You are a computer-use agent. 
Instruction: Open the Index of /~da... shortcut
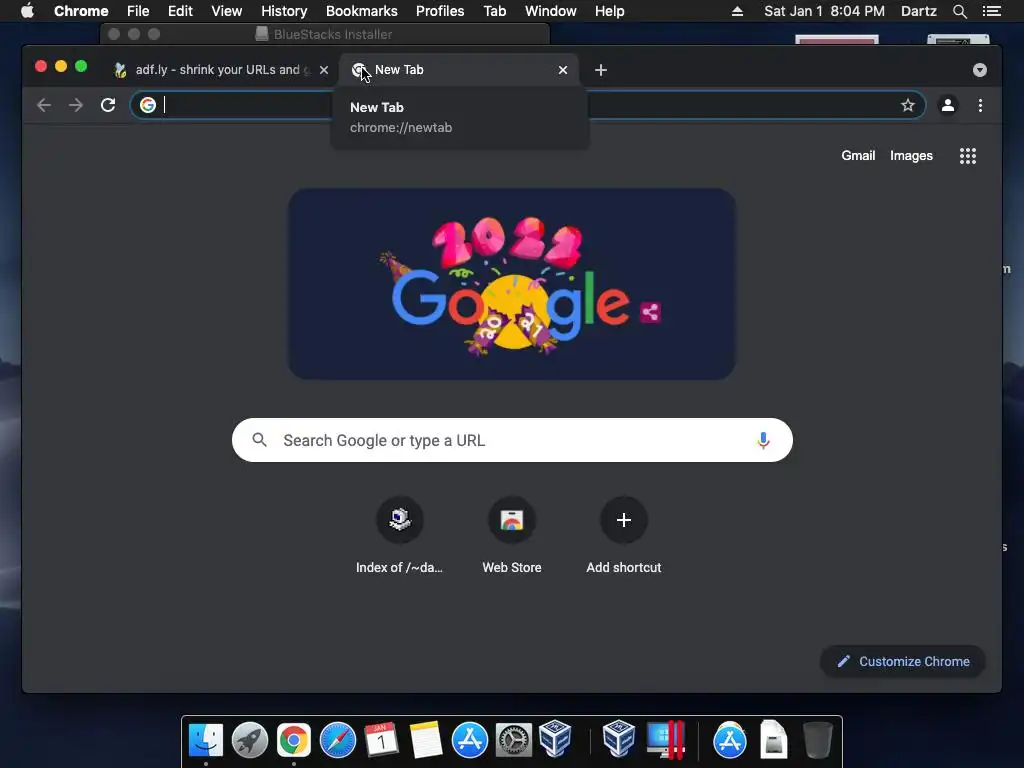(x=400, y=536)
